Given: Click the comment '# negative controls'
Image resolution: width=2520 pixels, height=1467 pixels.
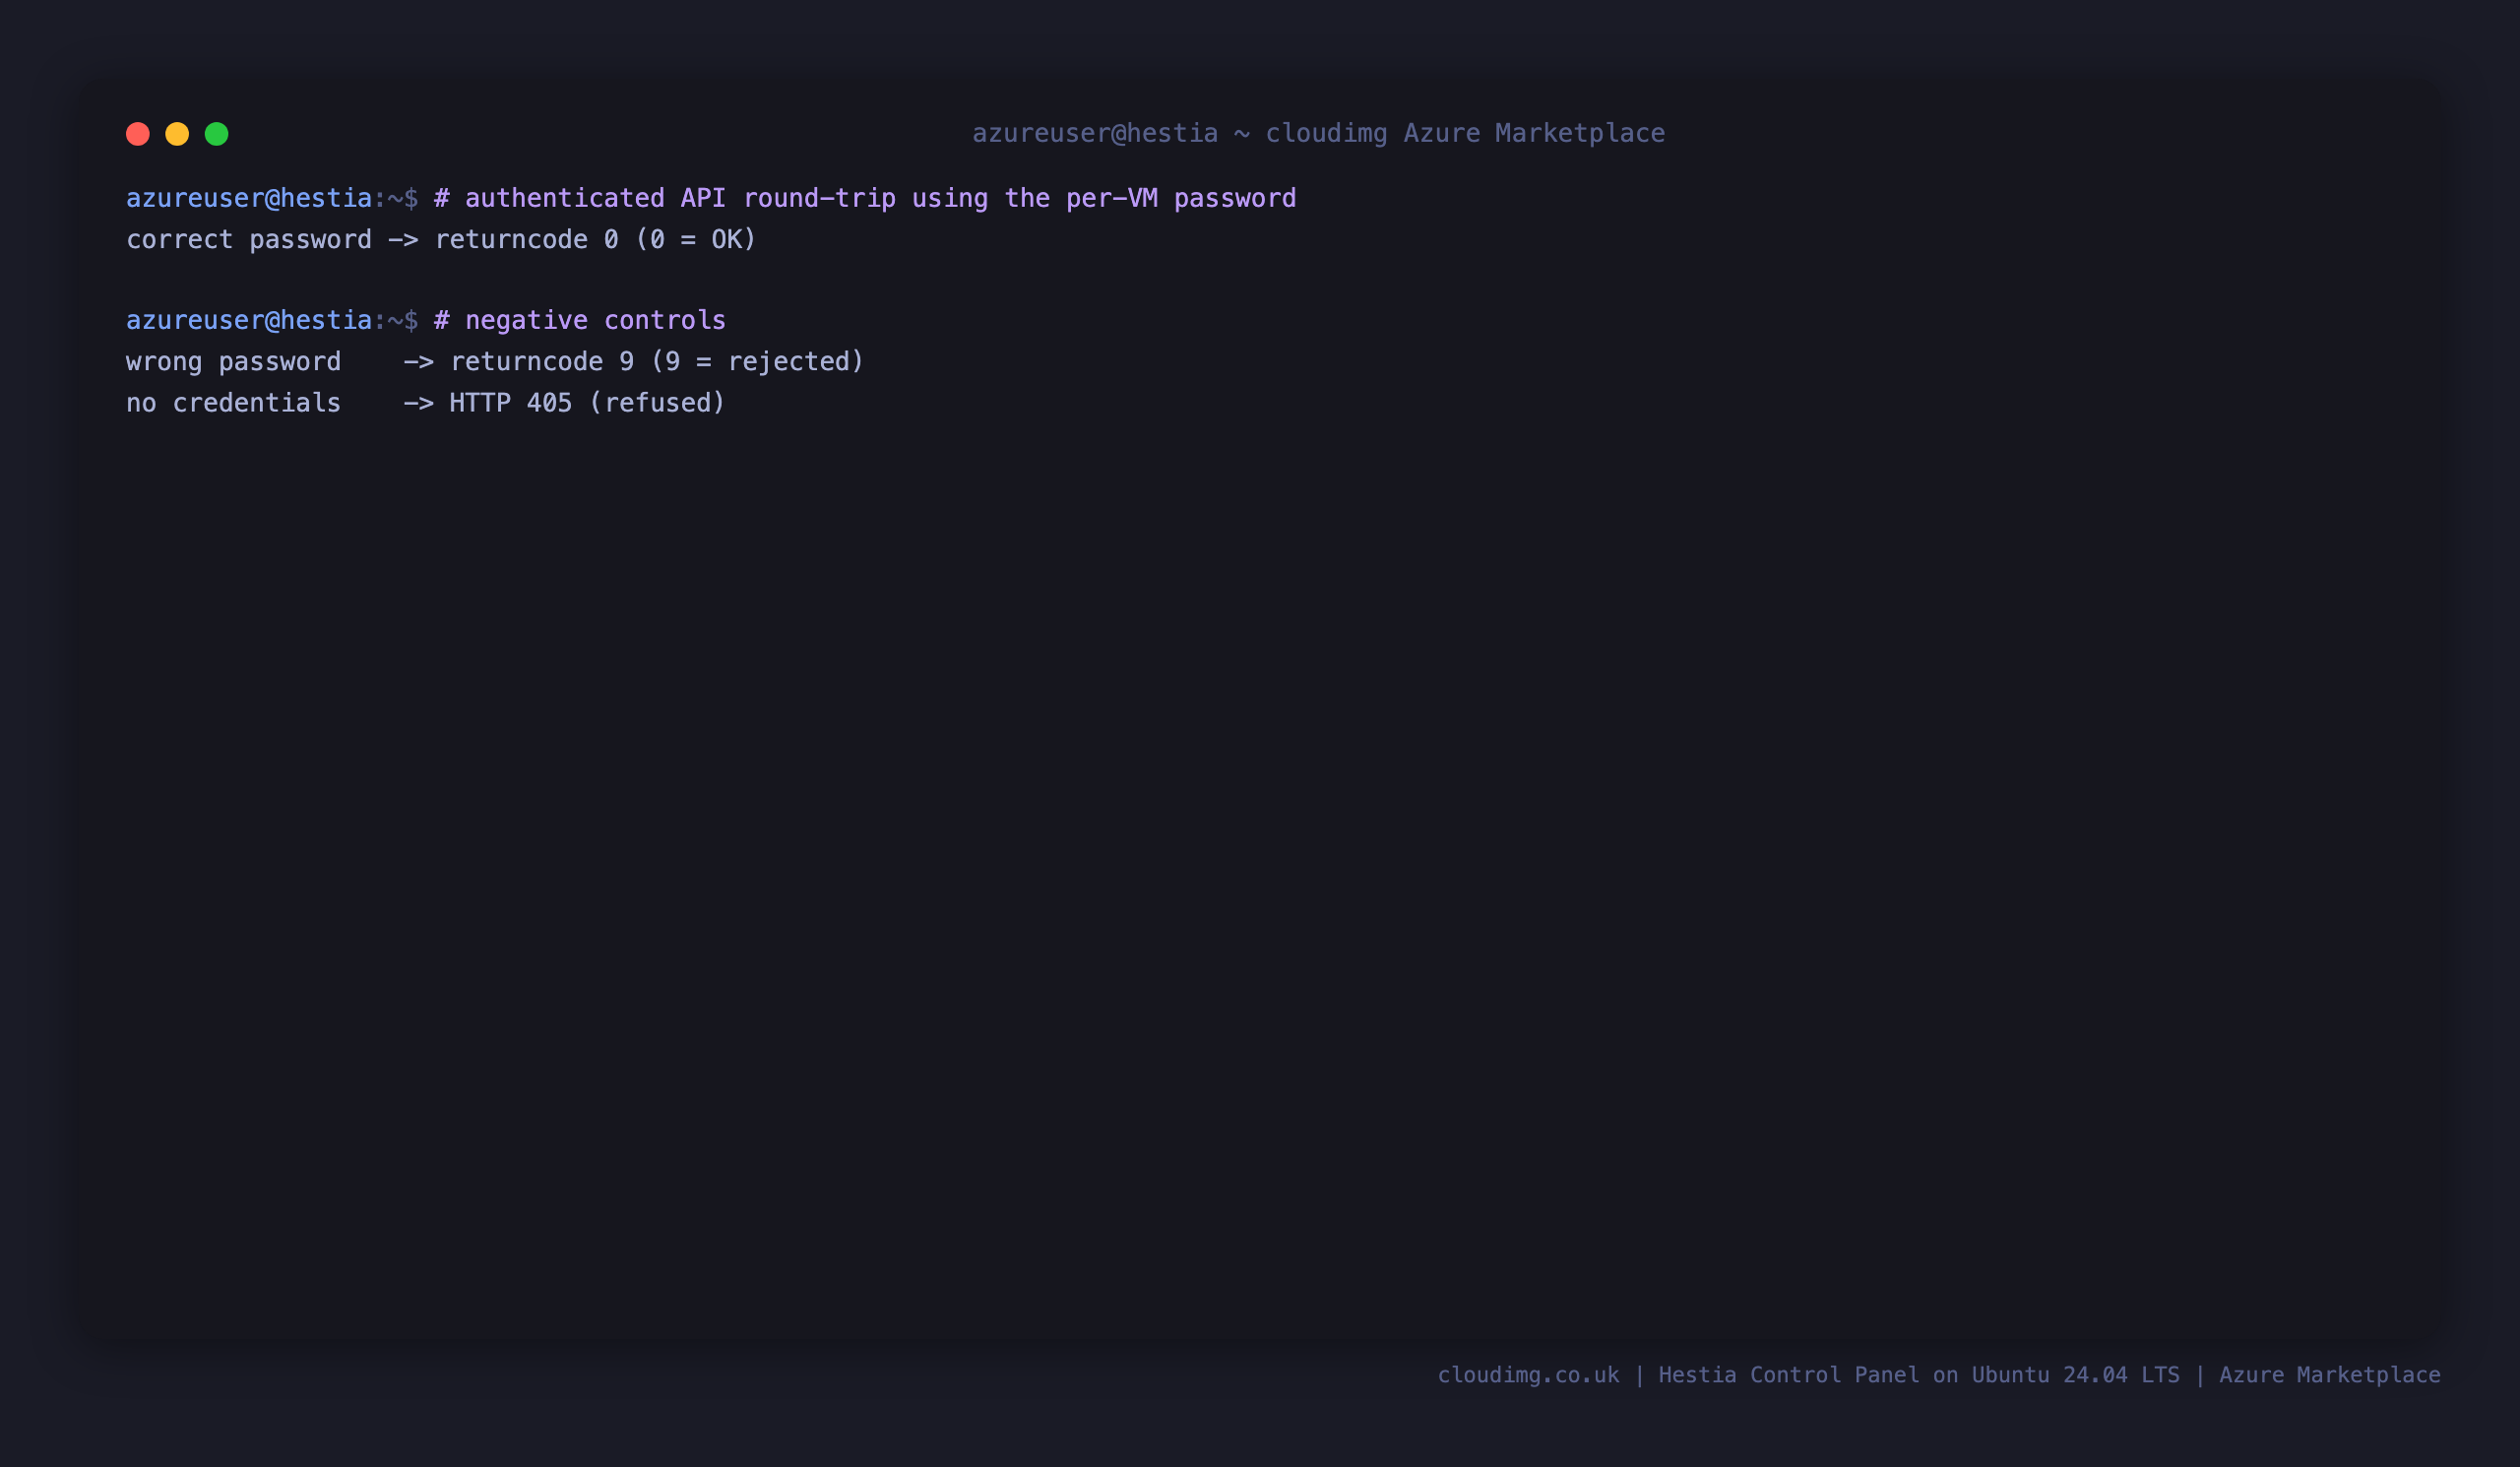Looking at the screenshot, I should point(580,321).
